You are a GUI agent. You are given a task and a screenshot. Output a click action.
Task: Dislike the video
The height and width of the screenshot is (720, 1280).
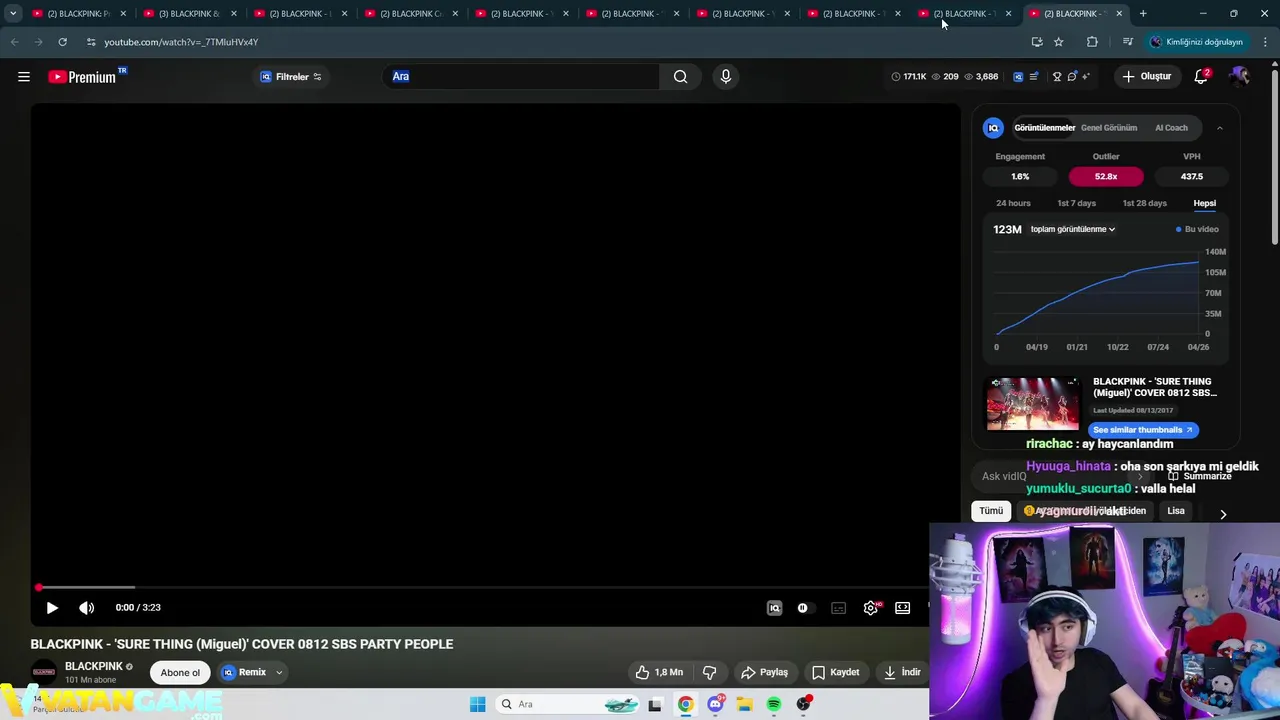coord(709,672)
